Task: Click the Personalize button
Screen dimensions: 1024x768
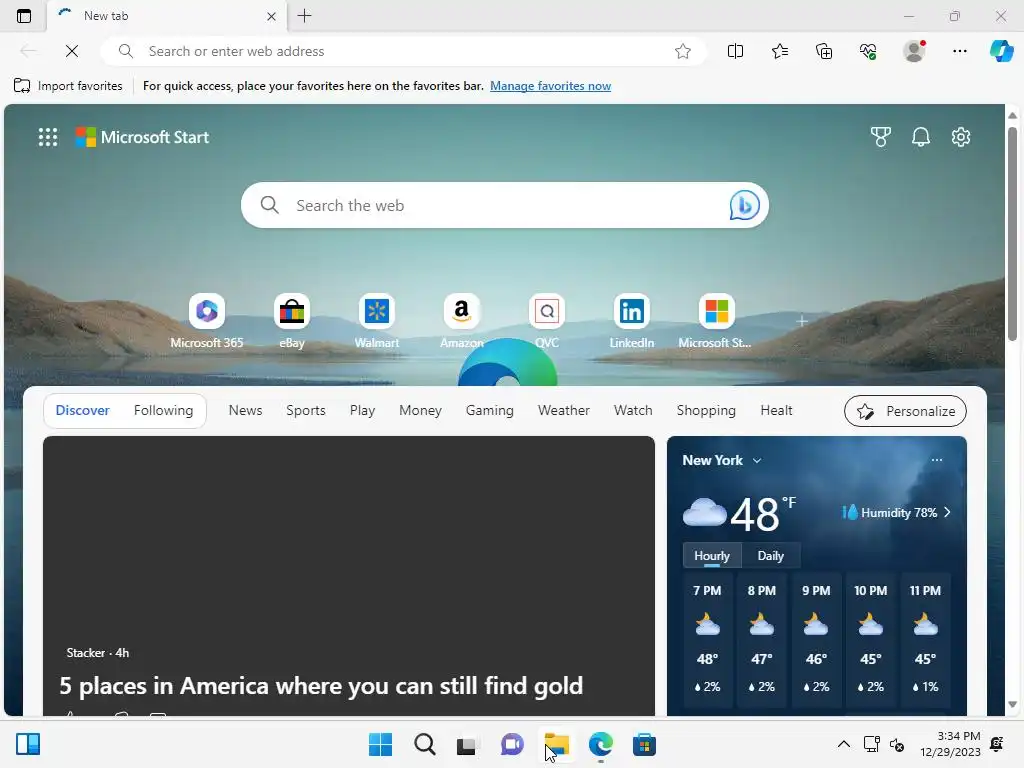Action: click(905, 411)
